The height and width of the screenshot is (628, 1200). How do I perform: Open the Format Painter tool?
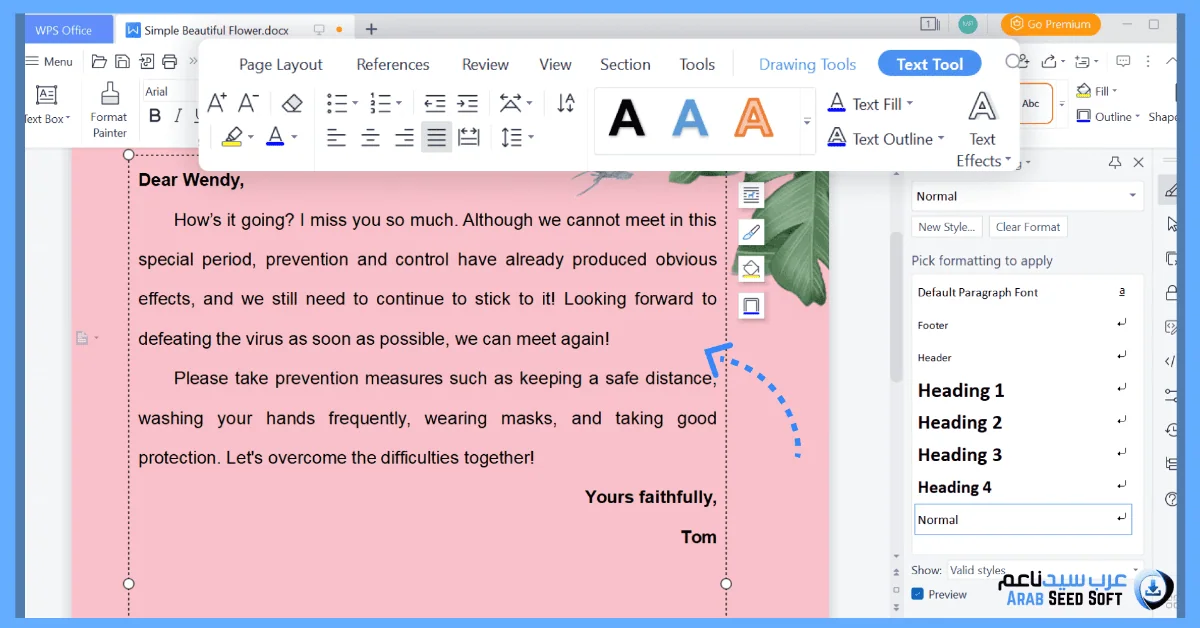click(108, 105)
